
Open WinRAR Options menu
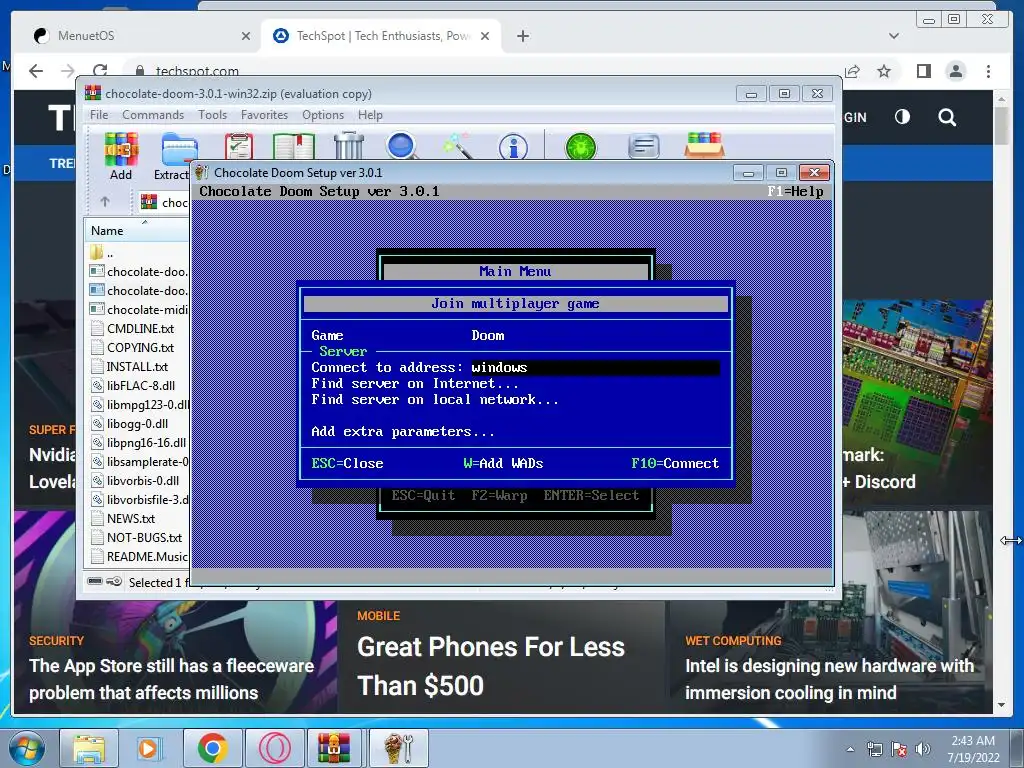click(323, 115)
